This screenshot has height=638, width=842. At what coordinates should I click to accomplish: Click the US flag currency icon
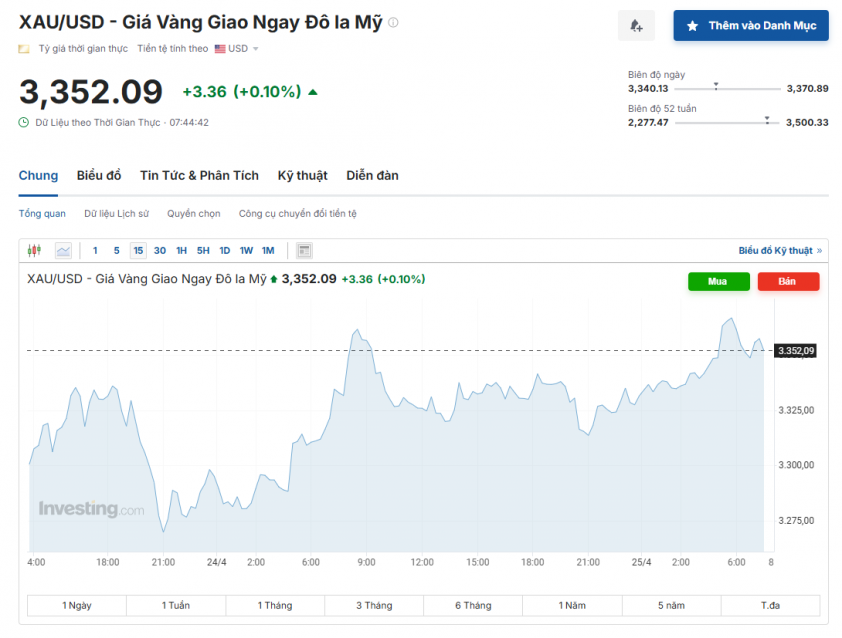tap(220, 49)
